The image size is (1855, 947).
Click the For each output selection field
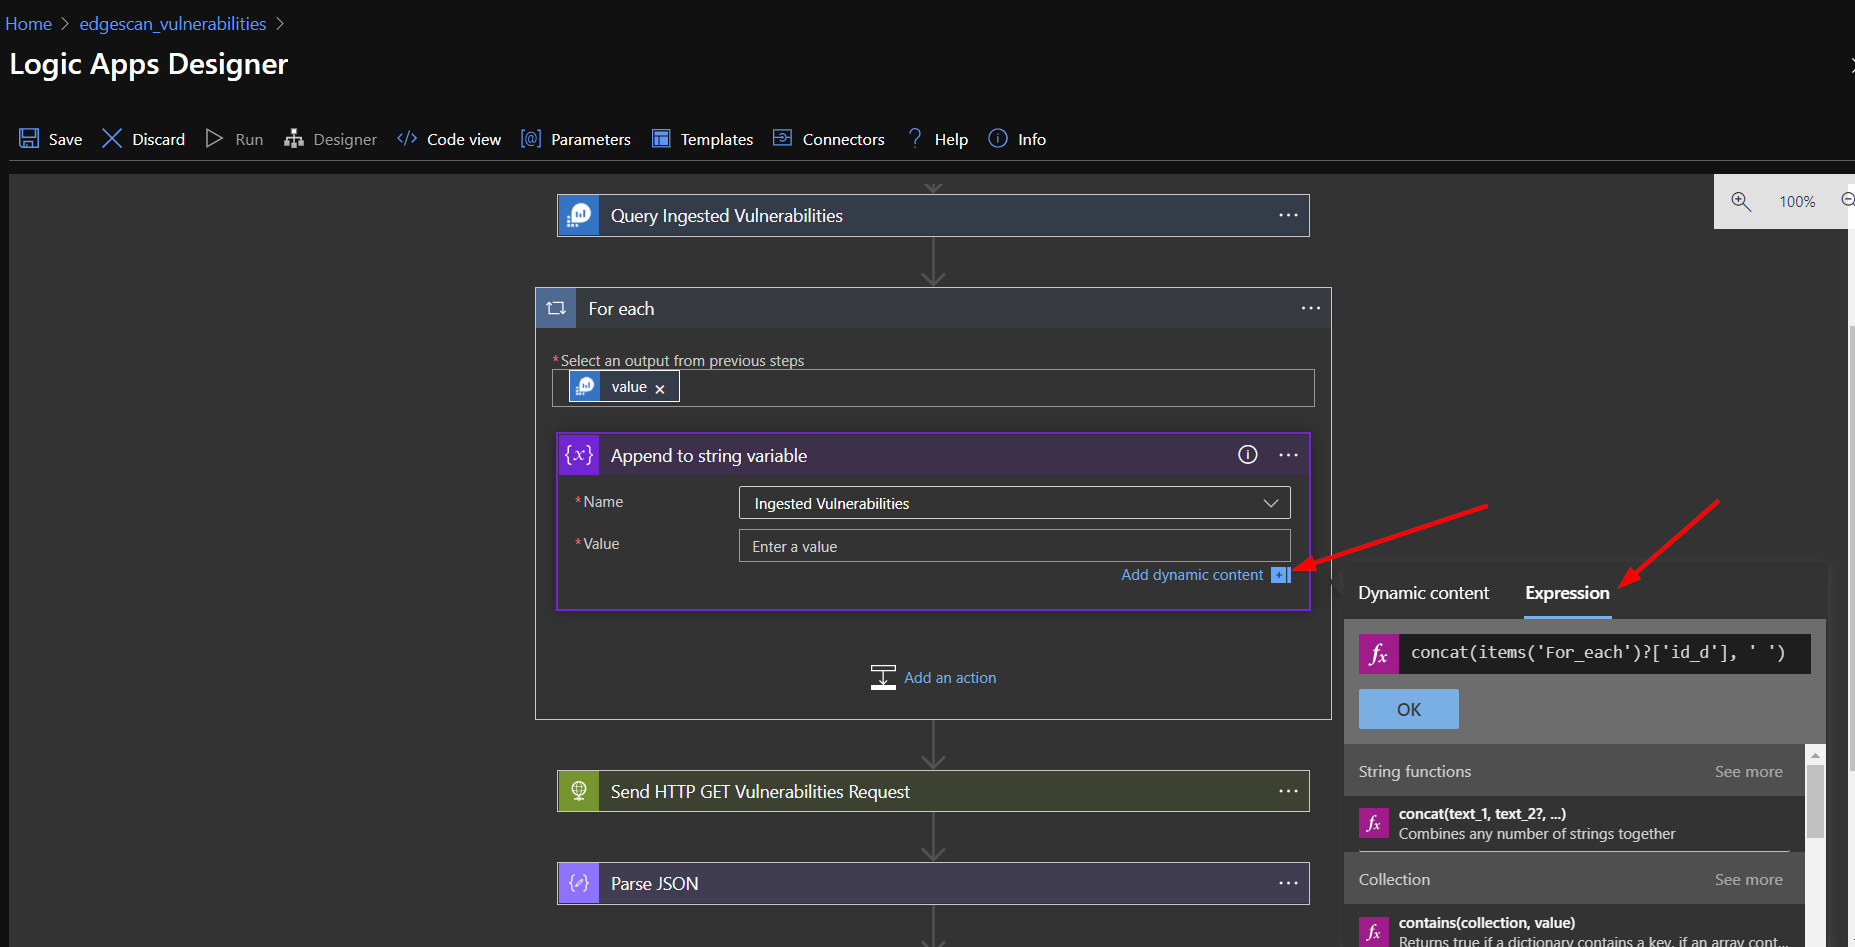pyautogui.click(x=933, y=388)
